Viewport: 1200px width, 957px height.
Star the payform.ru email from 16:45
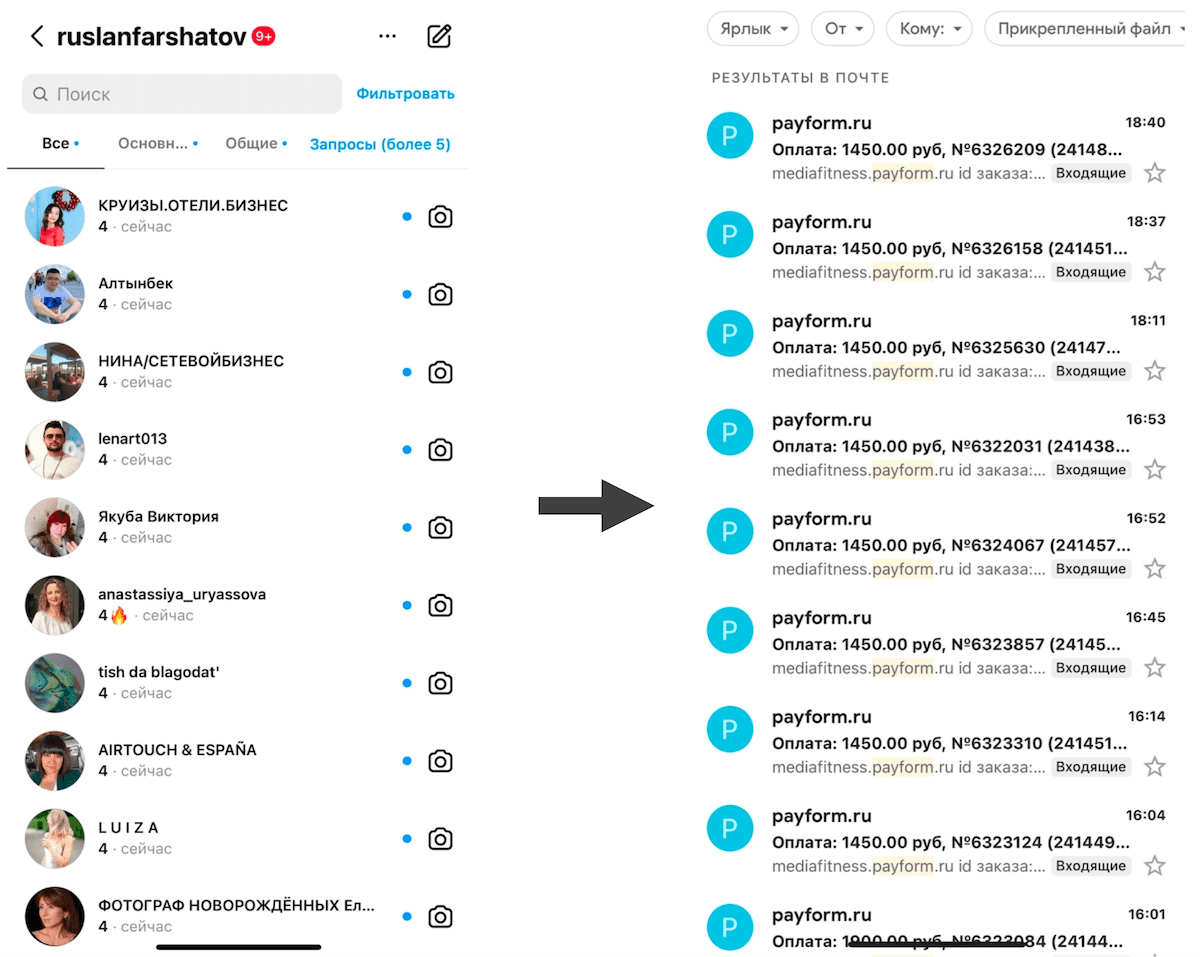tap(1155, 668)
